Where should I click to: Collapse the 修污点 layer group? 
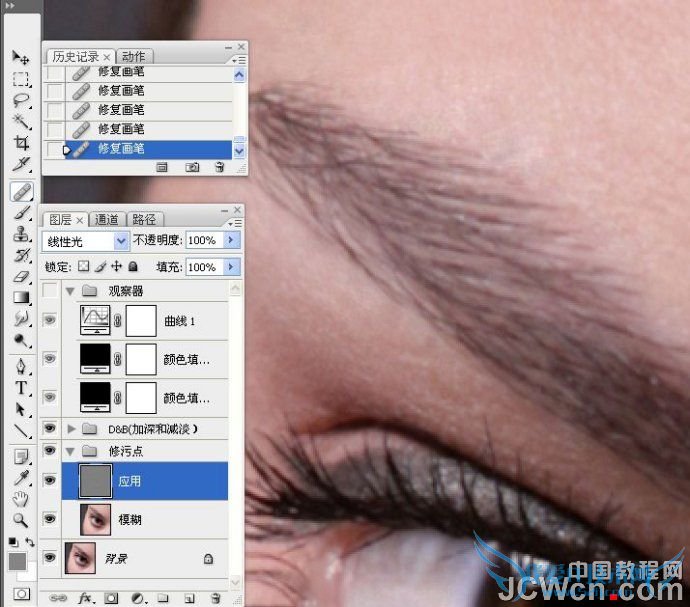[70, 451]
